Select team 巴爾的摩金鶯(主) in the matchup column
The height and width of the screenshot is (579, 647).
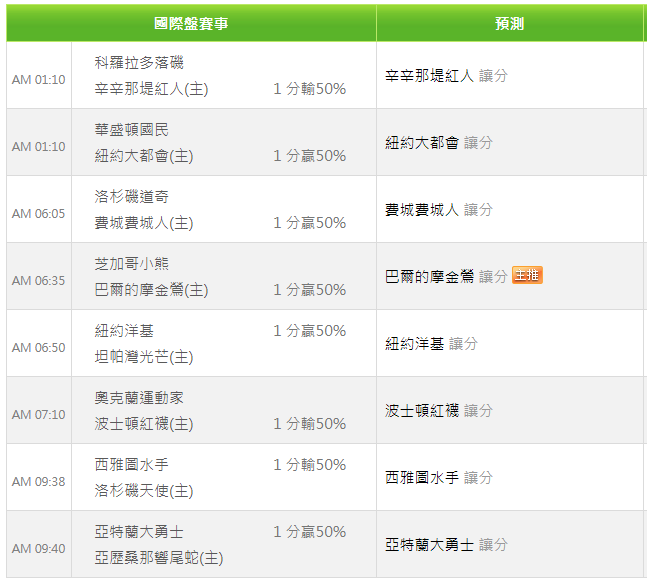pos(151,290)
